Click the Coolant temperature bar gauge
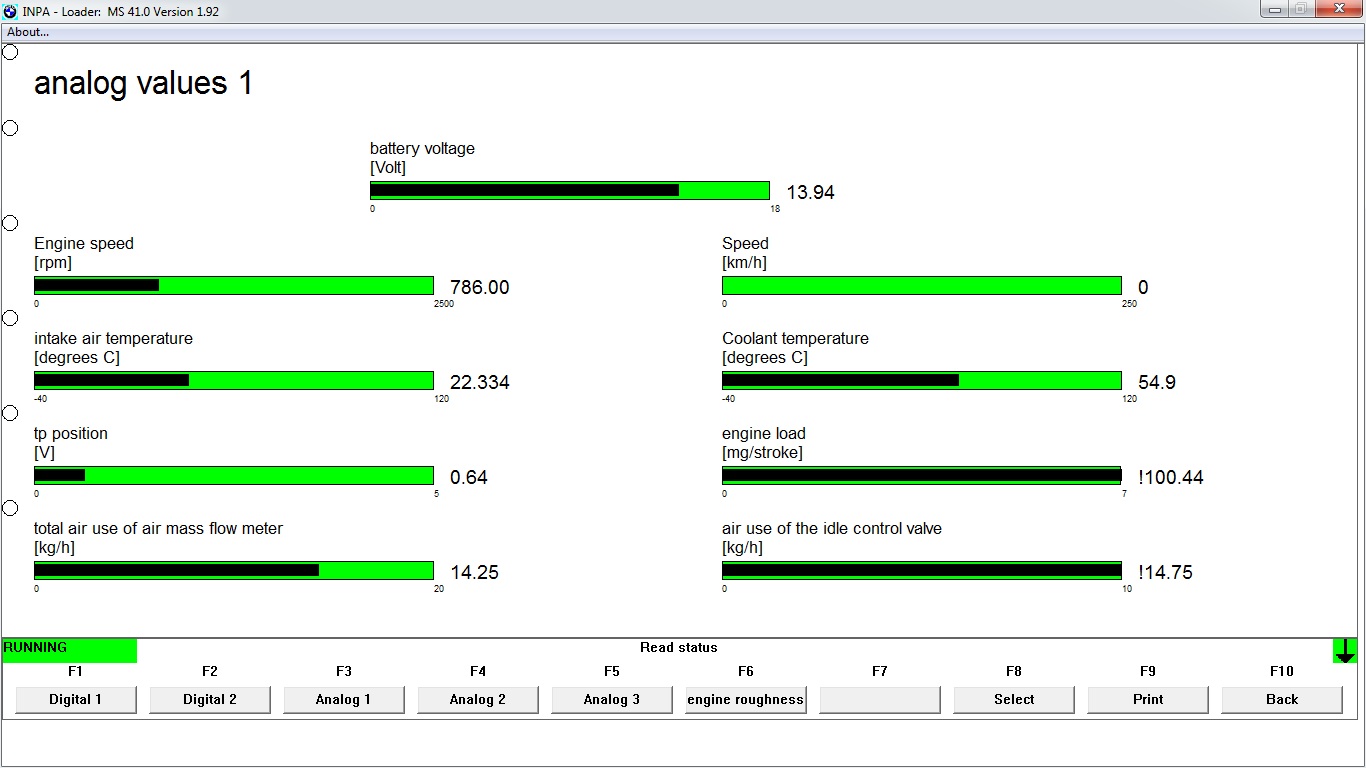The height and width of the screenshot is (768, 1366). pyautogui.click(x=921, y=381)
